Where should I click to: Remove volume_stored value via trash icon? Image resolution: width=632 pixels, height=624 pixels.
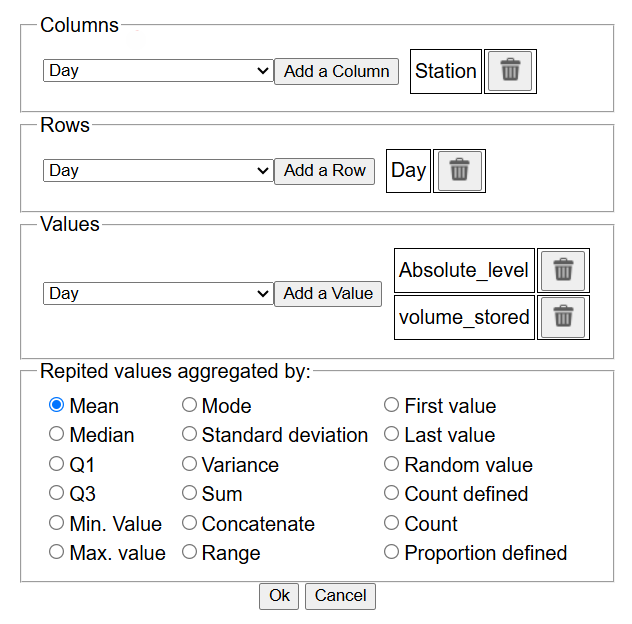[x=563, y=317]
